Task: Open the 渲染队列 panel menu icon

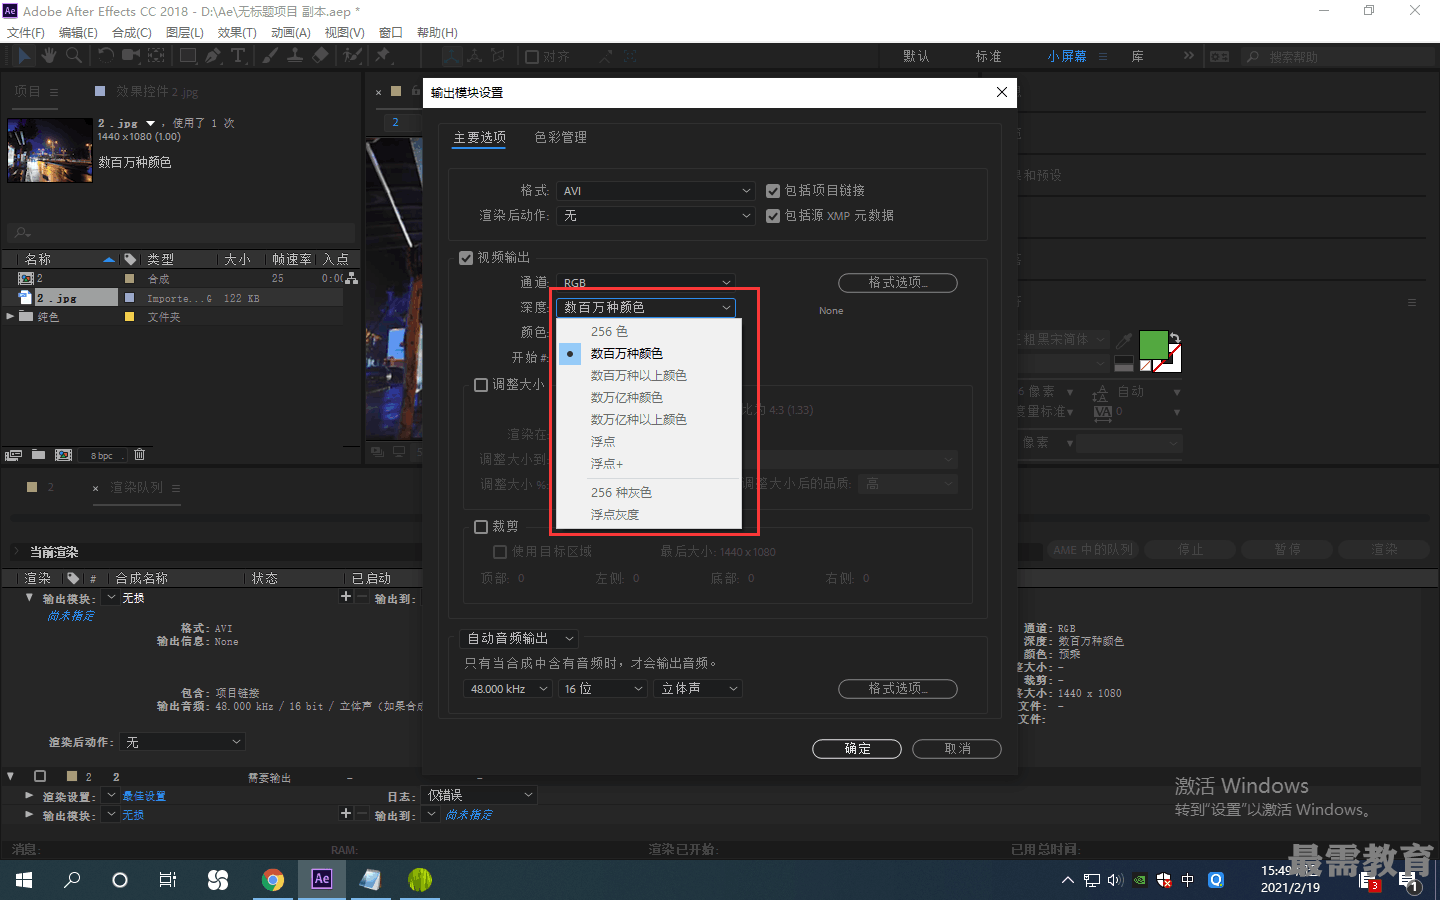Action: click(x=176, y=488)
